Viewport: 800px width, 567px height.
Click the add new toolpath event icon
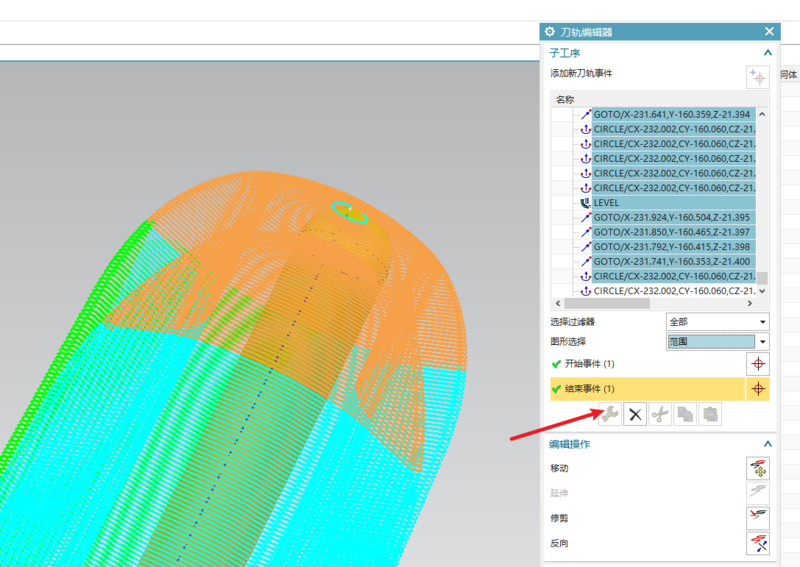[758, 77]
